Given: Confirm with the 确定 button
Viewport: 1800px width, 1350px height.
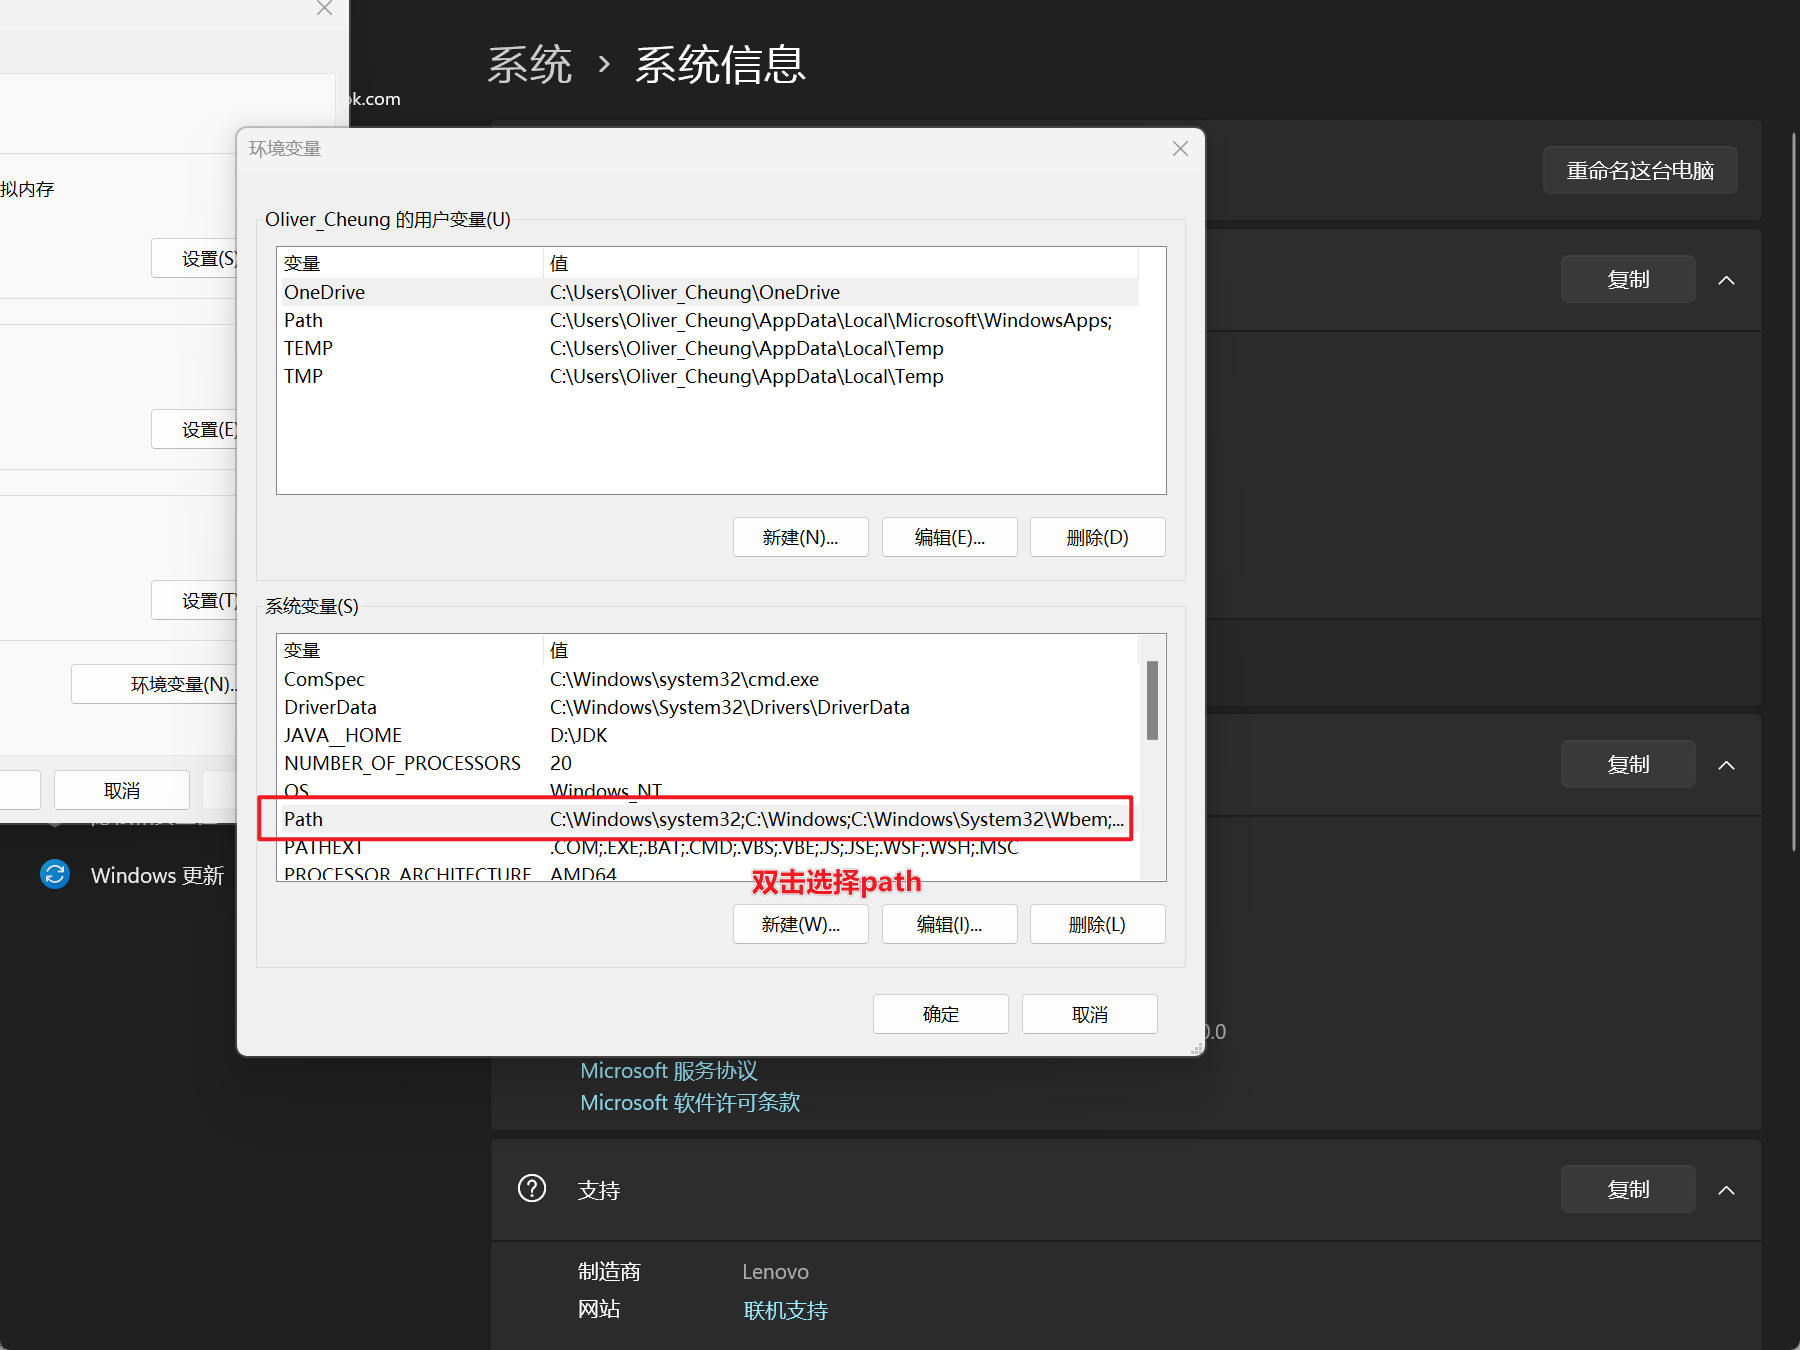Looking at the screenshot, I should coord(940,1014).
